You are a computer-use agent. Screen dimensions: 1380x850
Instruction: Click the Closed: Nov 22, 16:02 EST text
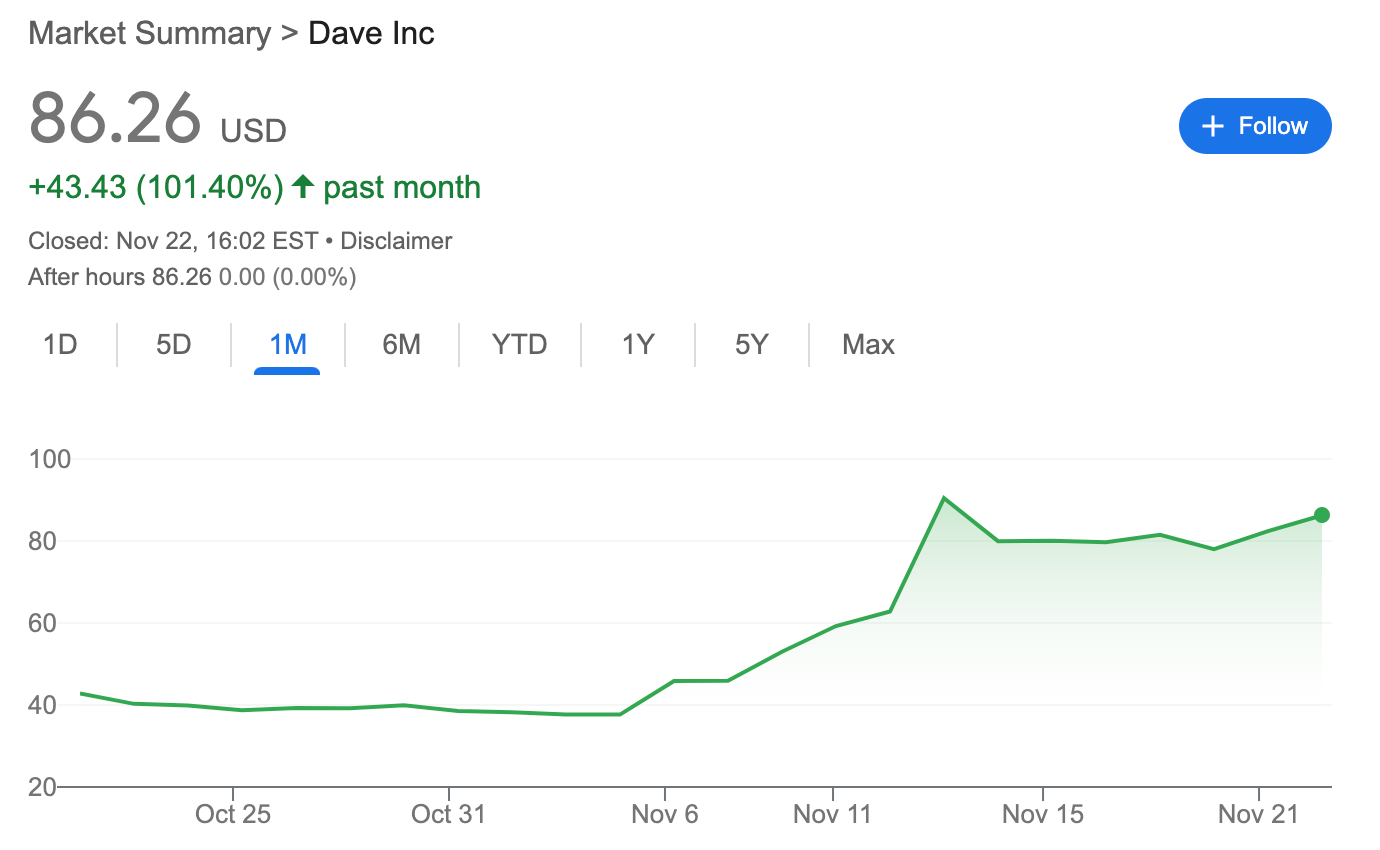tap(173, 241)
